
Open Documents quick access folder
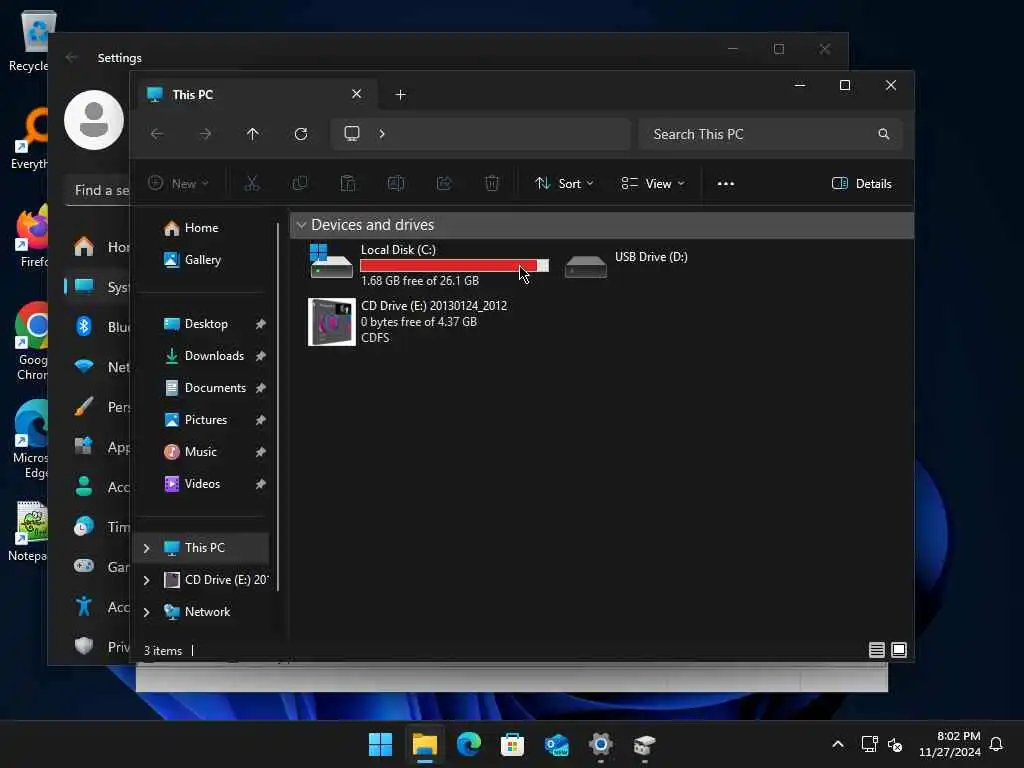click(x=216, y=388)
